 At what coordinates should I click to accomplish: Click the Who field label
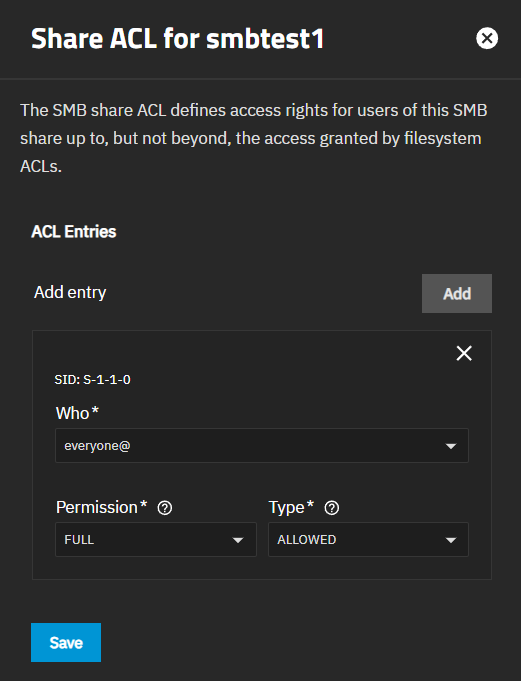coord(77,413)
